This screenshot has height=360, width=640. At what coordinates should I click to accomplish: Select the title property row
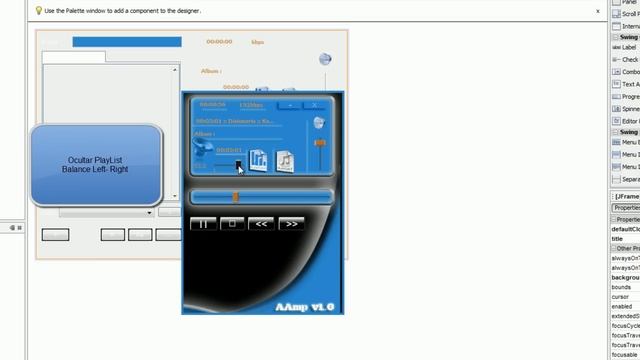(x=625, y=239)
